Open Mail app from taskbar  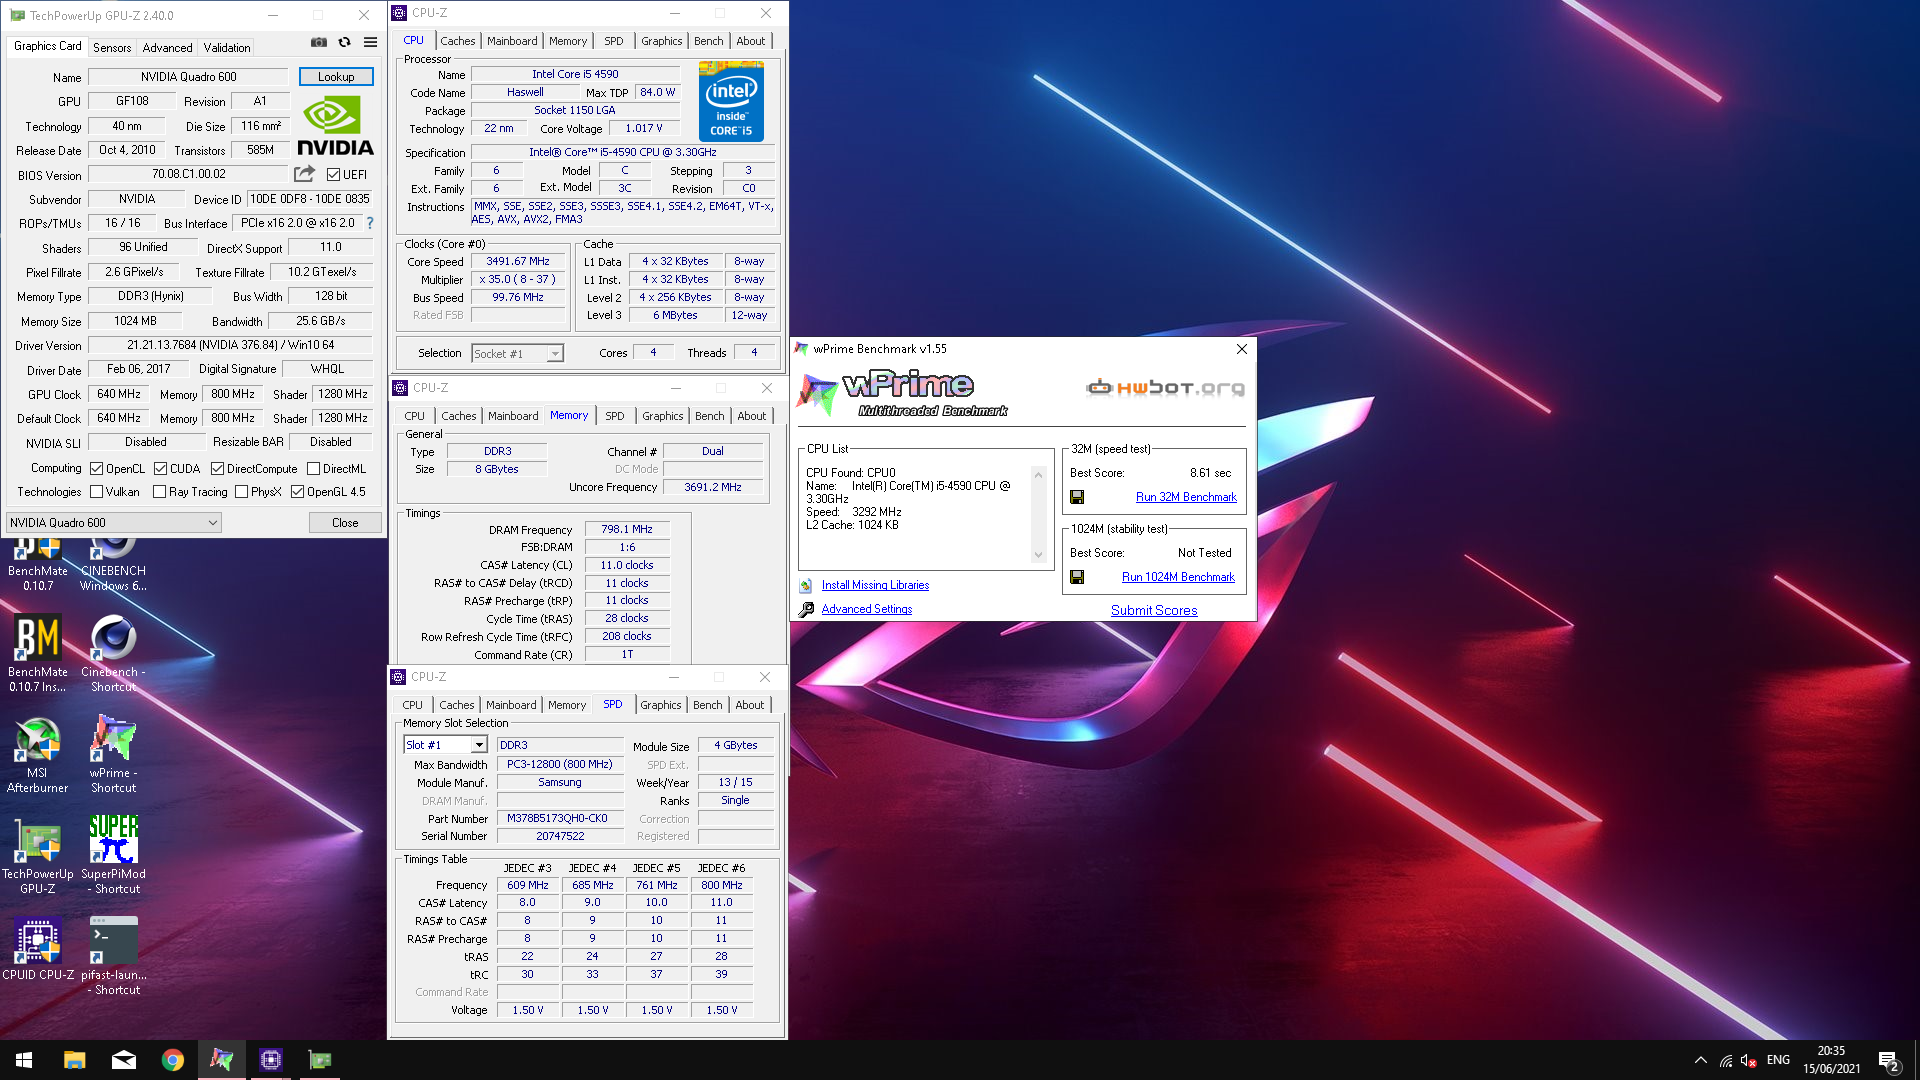click(123, 1060)
